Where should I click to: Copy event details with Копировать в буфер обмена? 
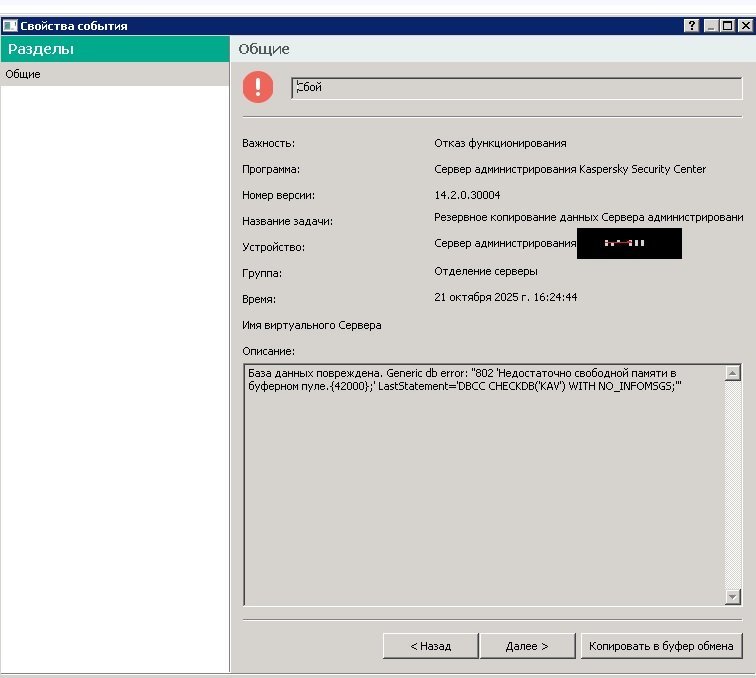point(661,646)
